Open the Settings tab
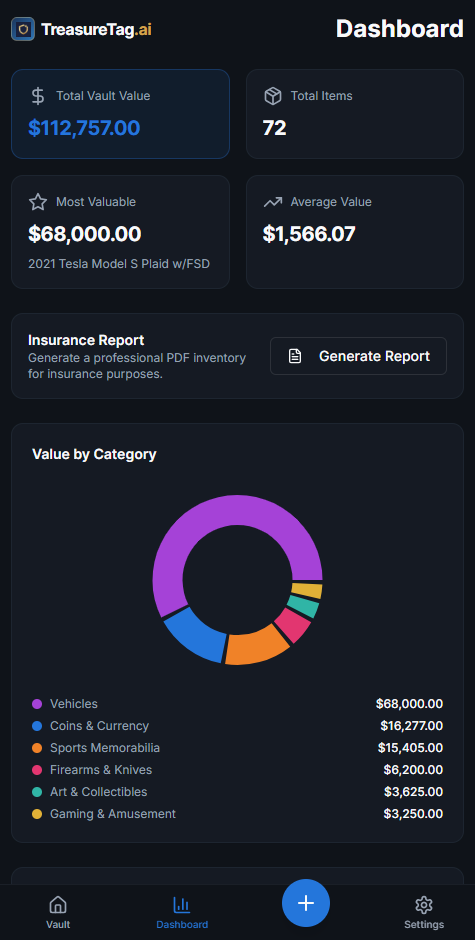Image resolution: width=475 pixels, height=940 pixels. (424, 912)
